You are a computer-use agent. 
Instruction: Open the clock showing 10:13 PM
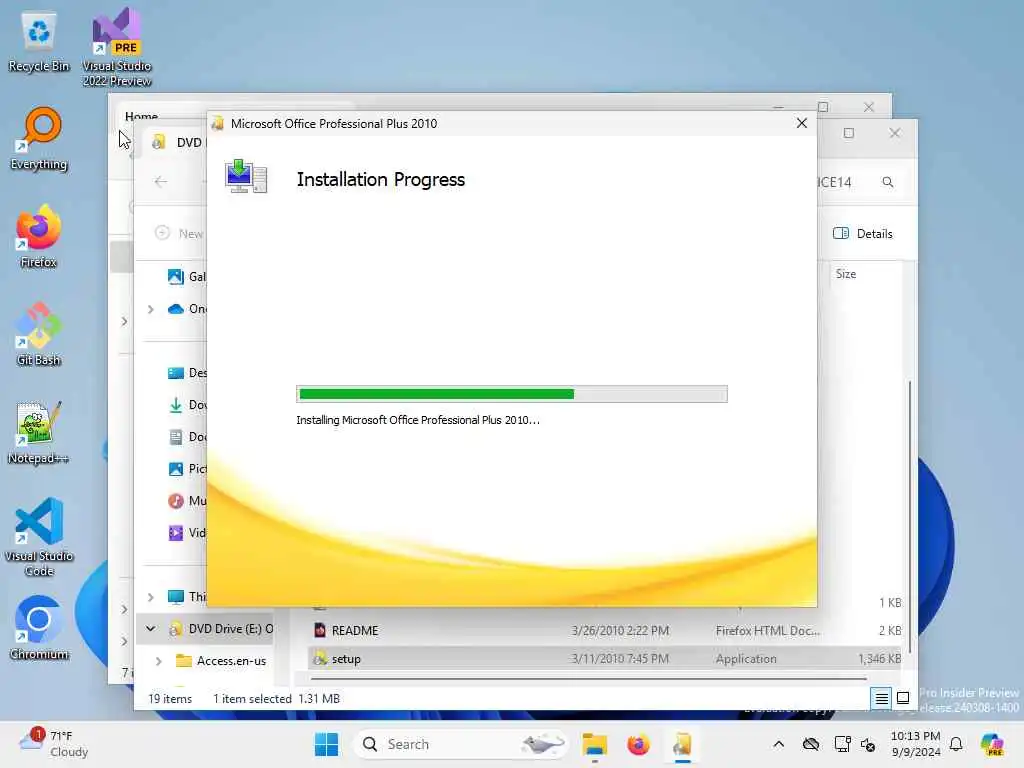point(916,744)
